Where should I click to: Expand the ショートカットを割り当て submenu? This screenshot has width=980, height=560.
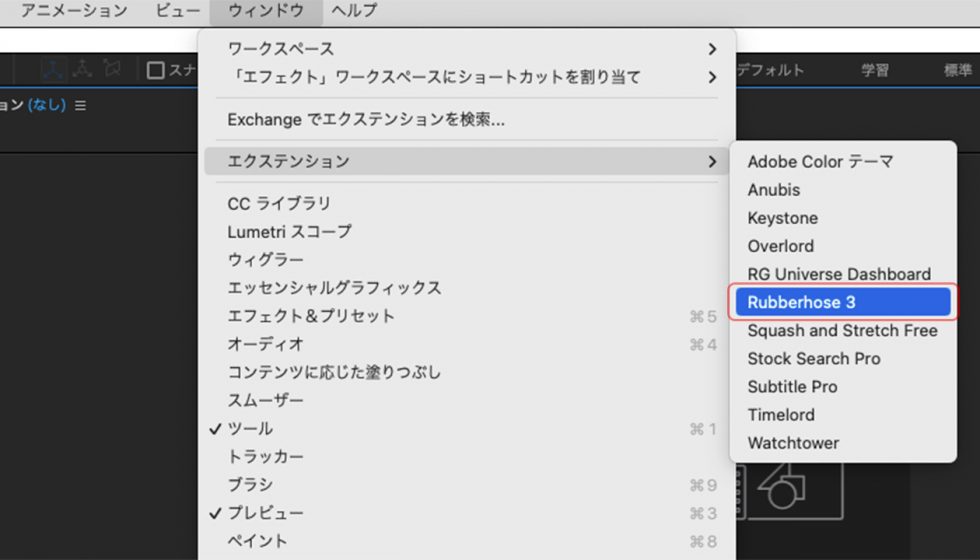pyautogui.click(x=467, y=77)
